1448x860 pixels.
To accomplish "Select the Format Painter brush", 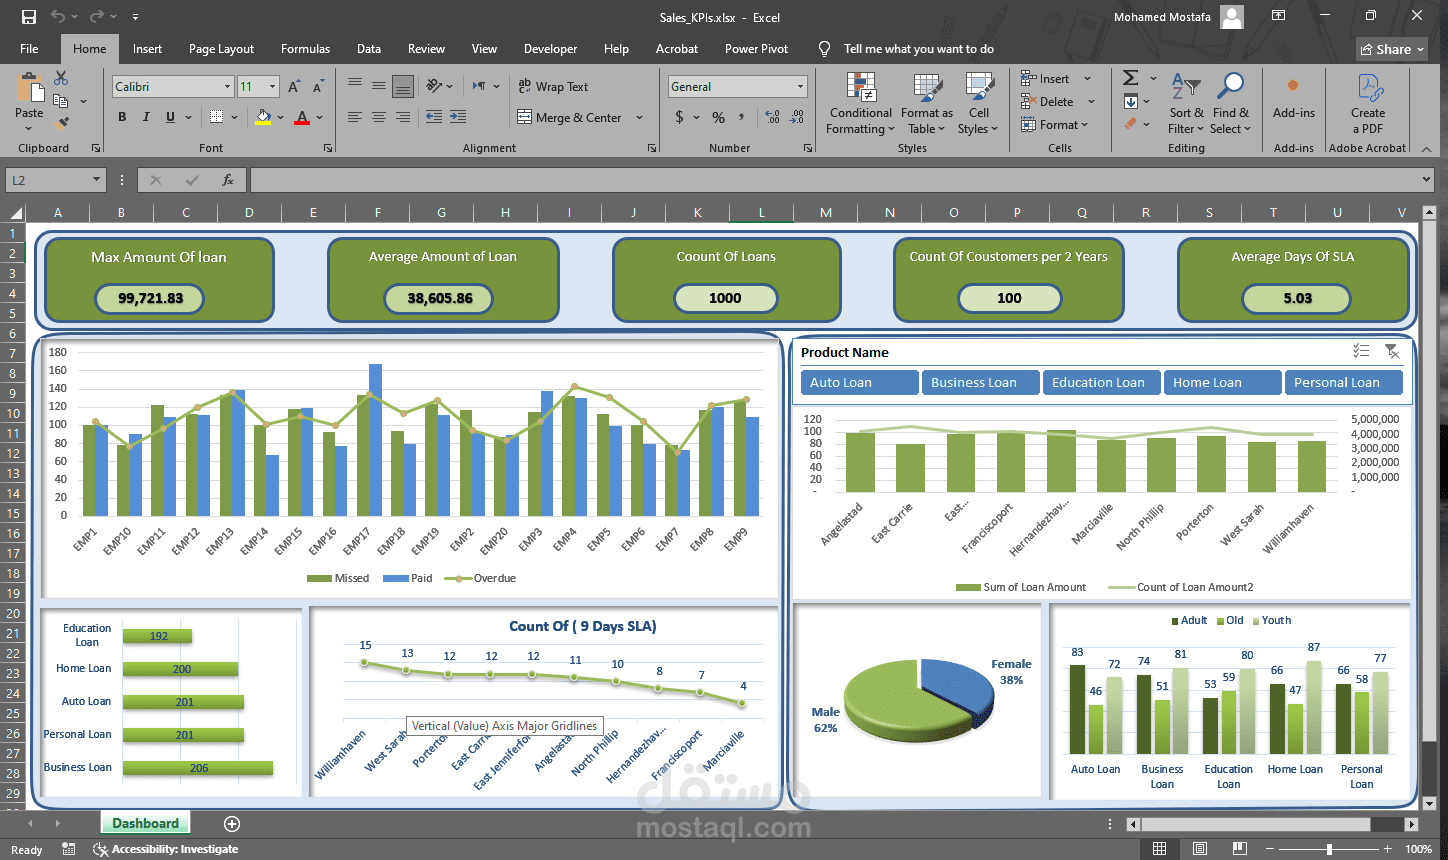I will (x=61, y=124).
